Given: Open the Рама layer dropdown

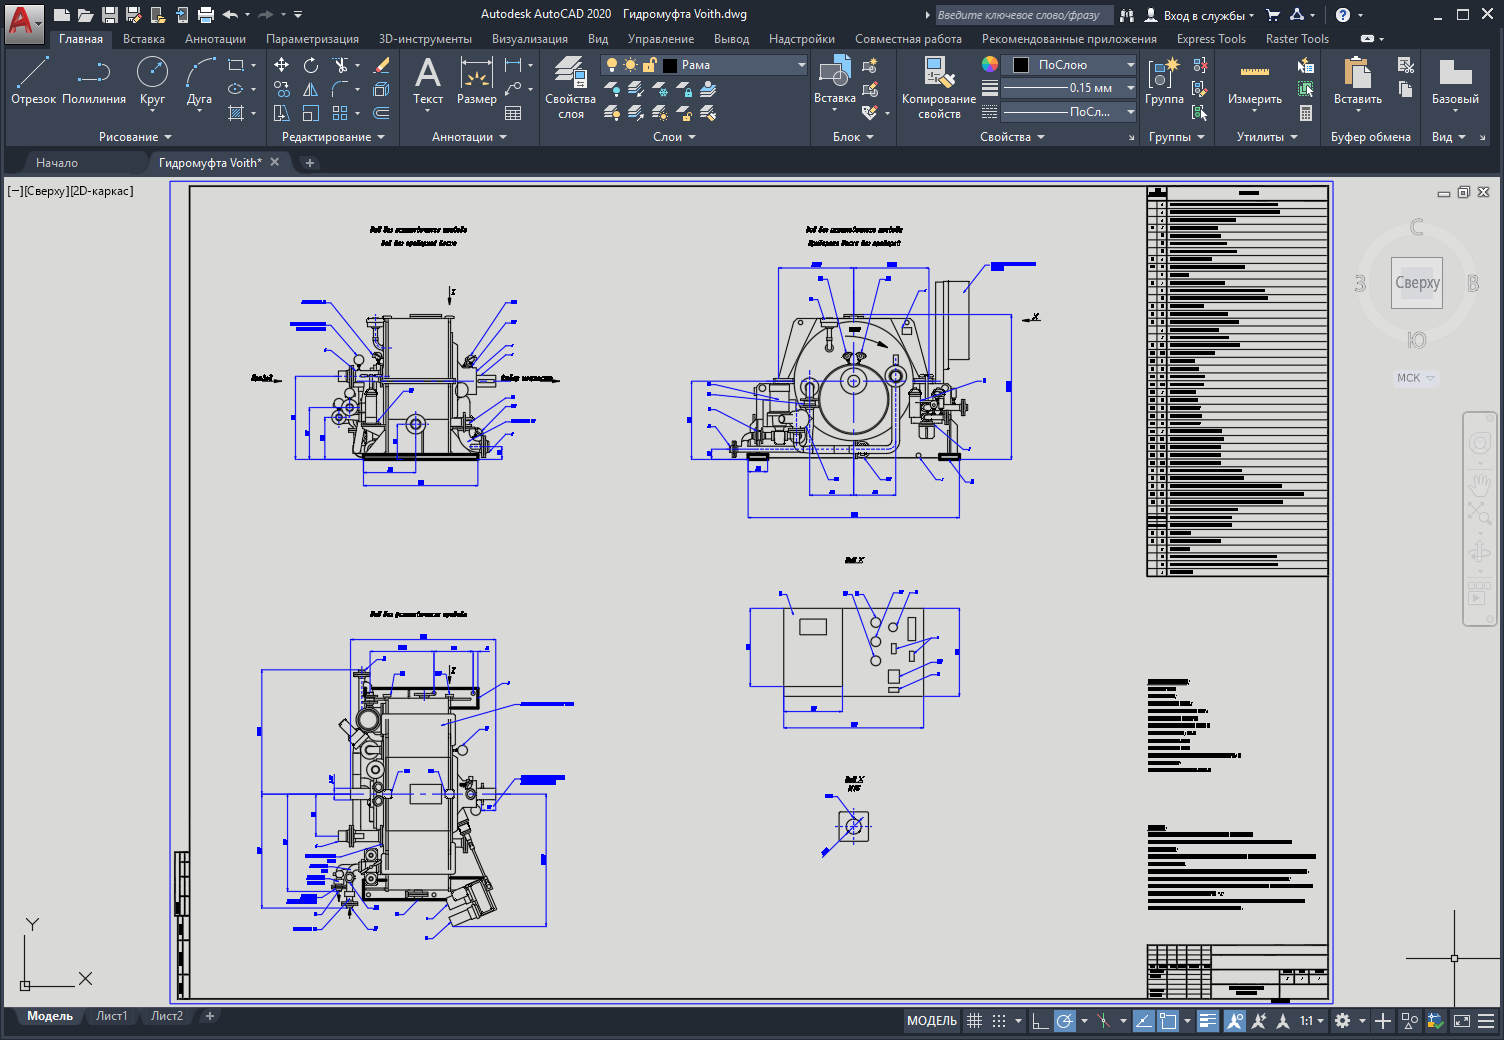Looking at the screenshot, I should tap(801, 65).
